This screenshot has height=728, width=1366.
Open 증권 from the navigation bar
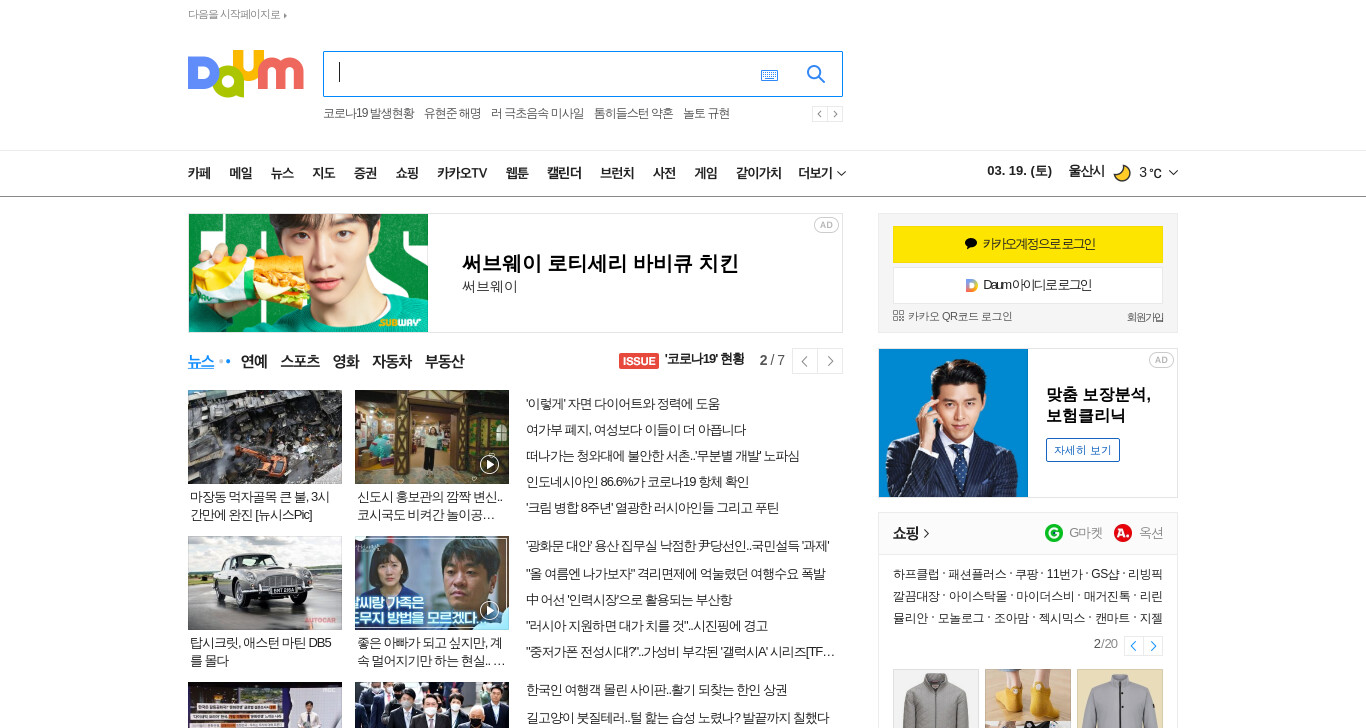pyautogui.click(x=365, y=173)
